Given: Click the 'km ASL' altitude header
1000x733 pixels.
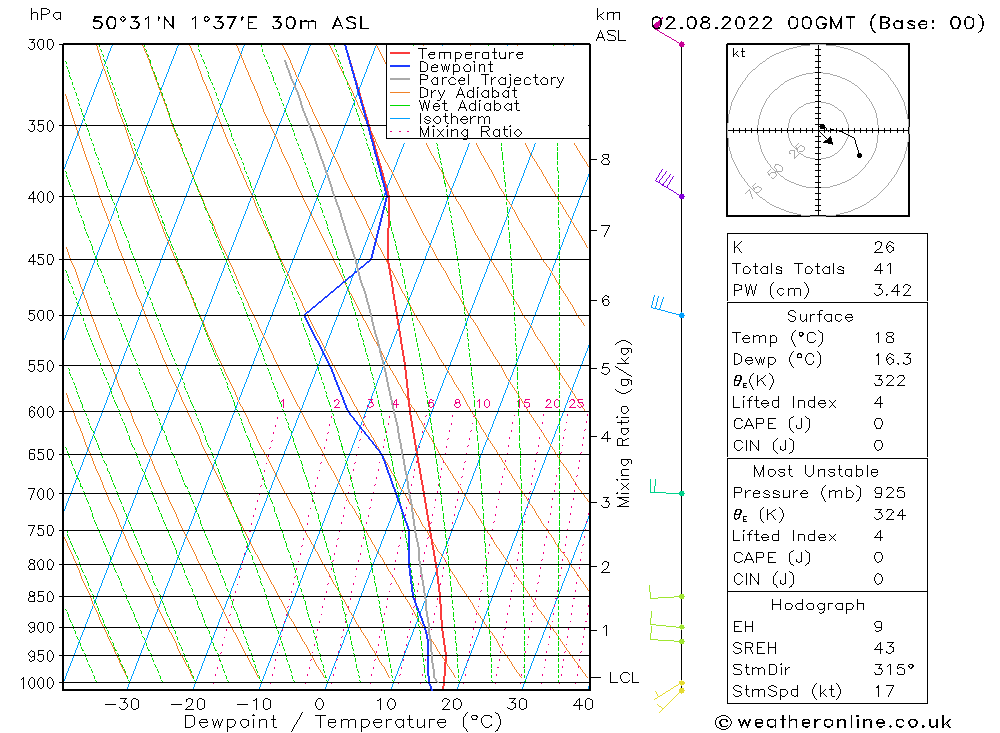Looking at the screenshot, I should (x=610, y=26).
